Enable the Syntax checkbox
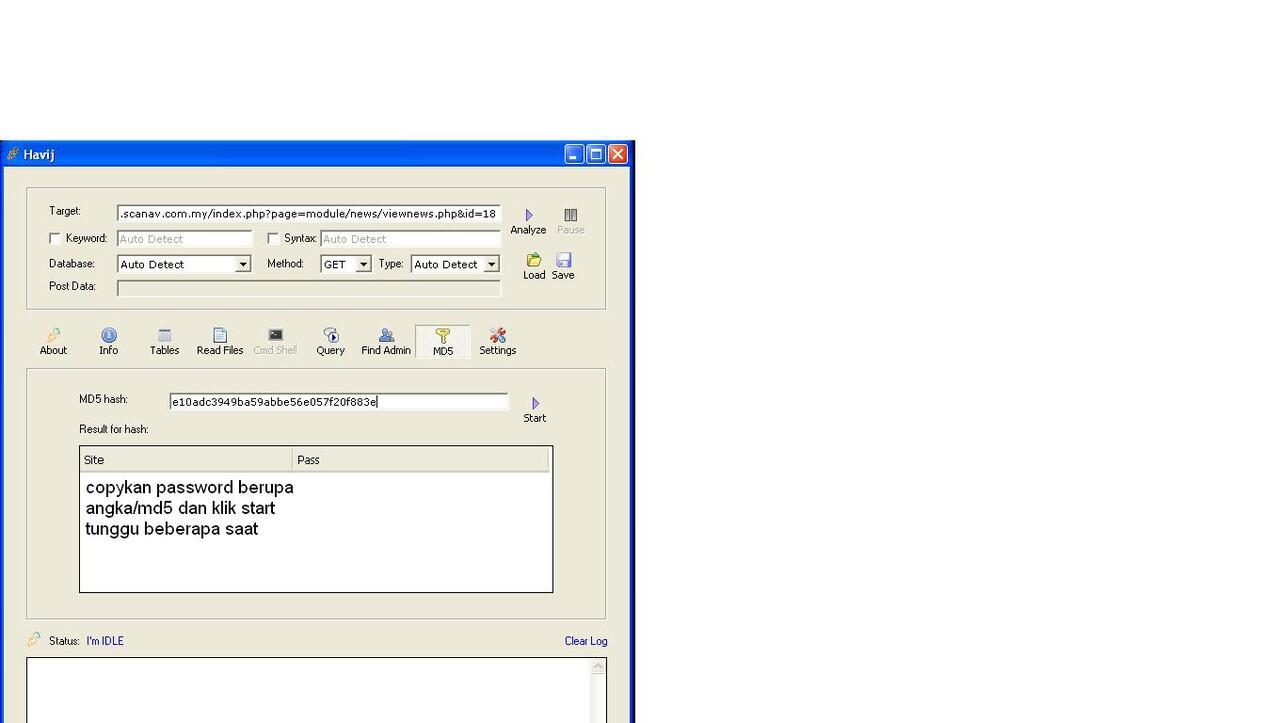This screenshot has width=1280, height=723. tap(273, 239)
